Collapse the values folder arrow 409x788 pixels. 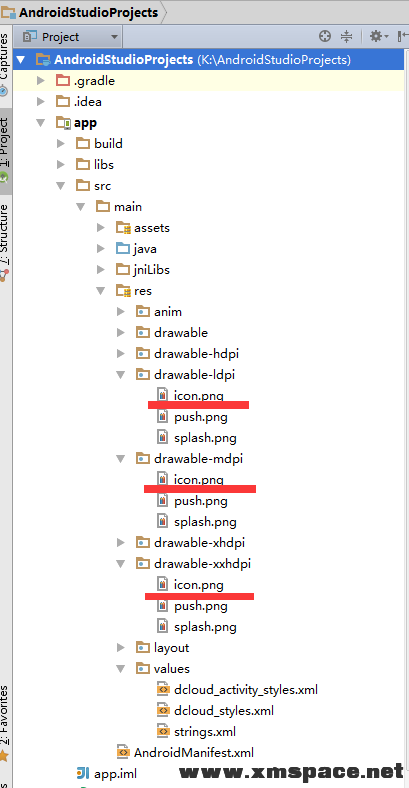[x=121, y=669]
